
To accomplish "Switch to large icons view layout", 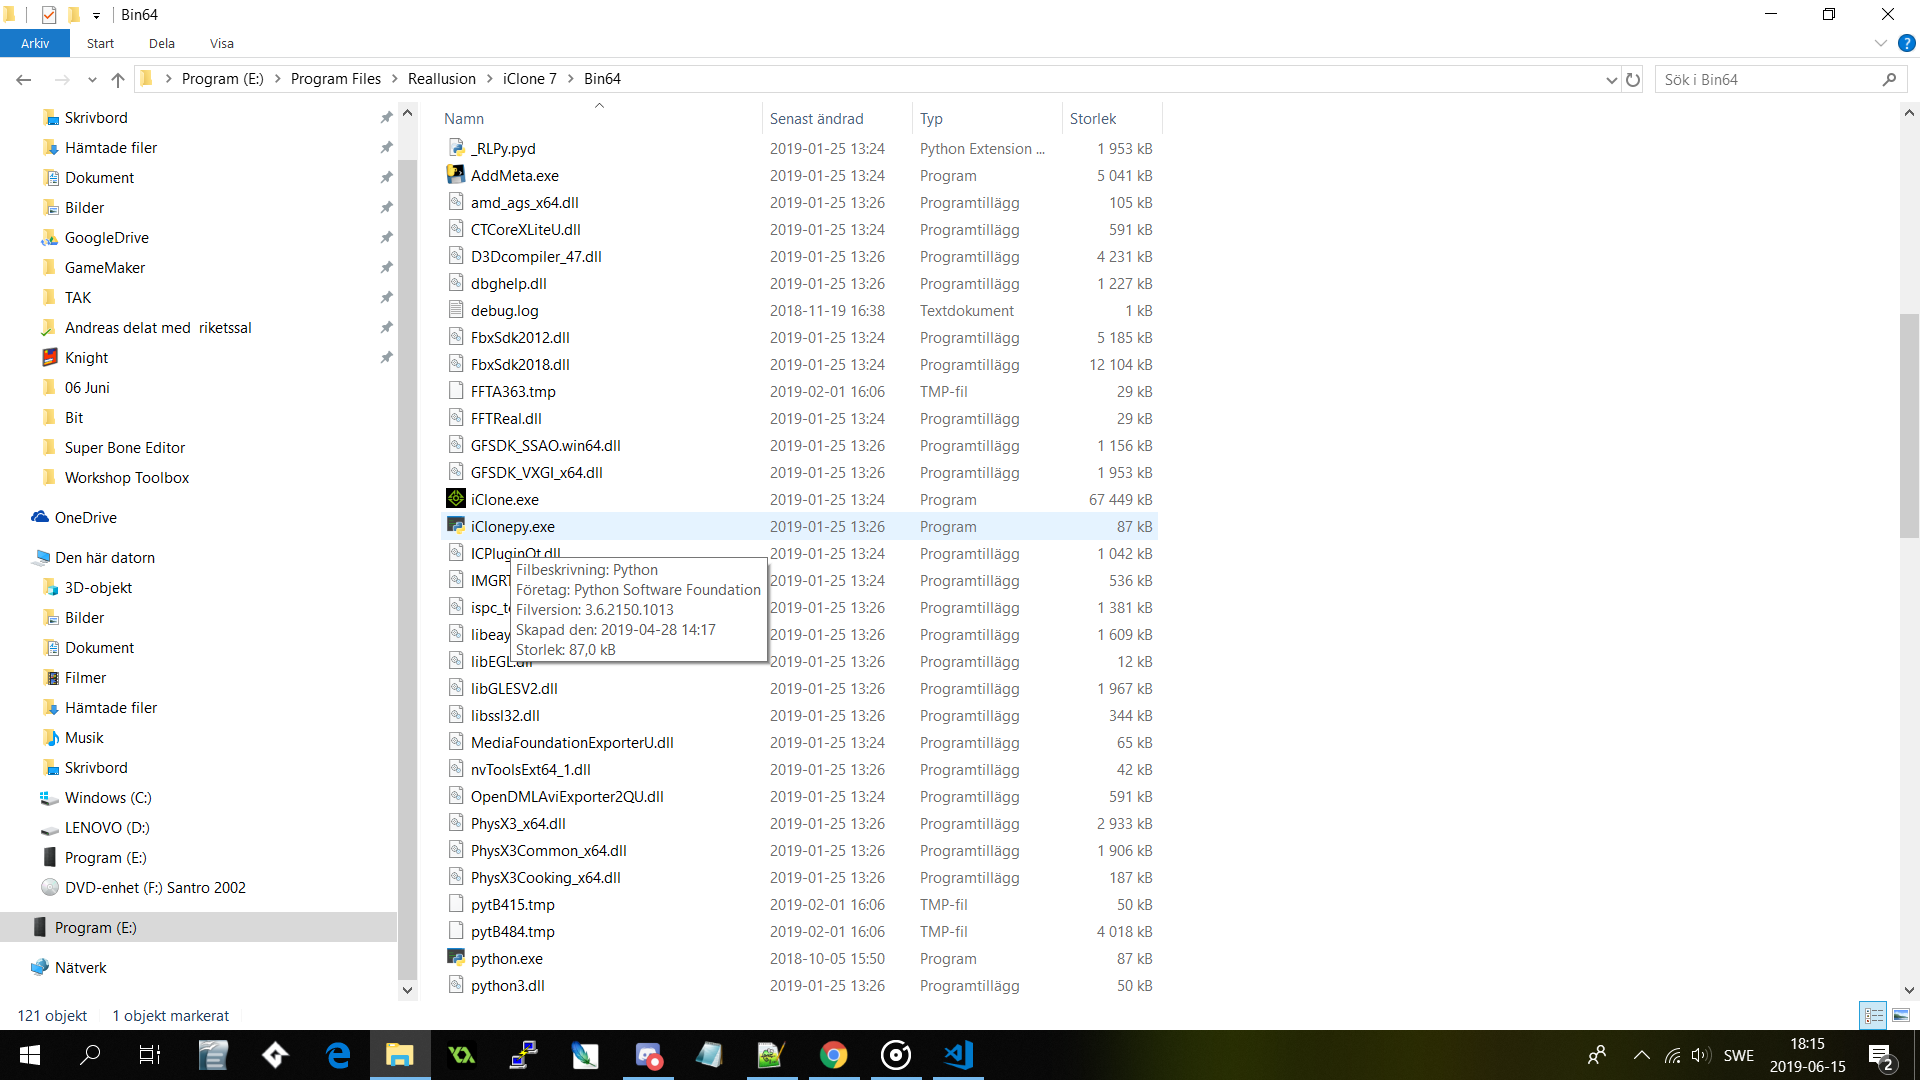I will [x=1901, y=1015].
